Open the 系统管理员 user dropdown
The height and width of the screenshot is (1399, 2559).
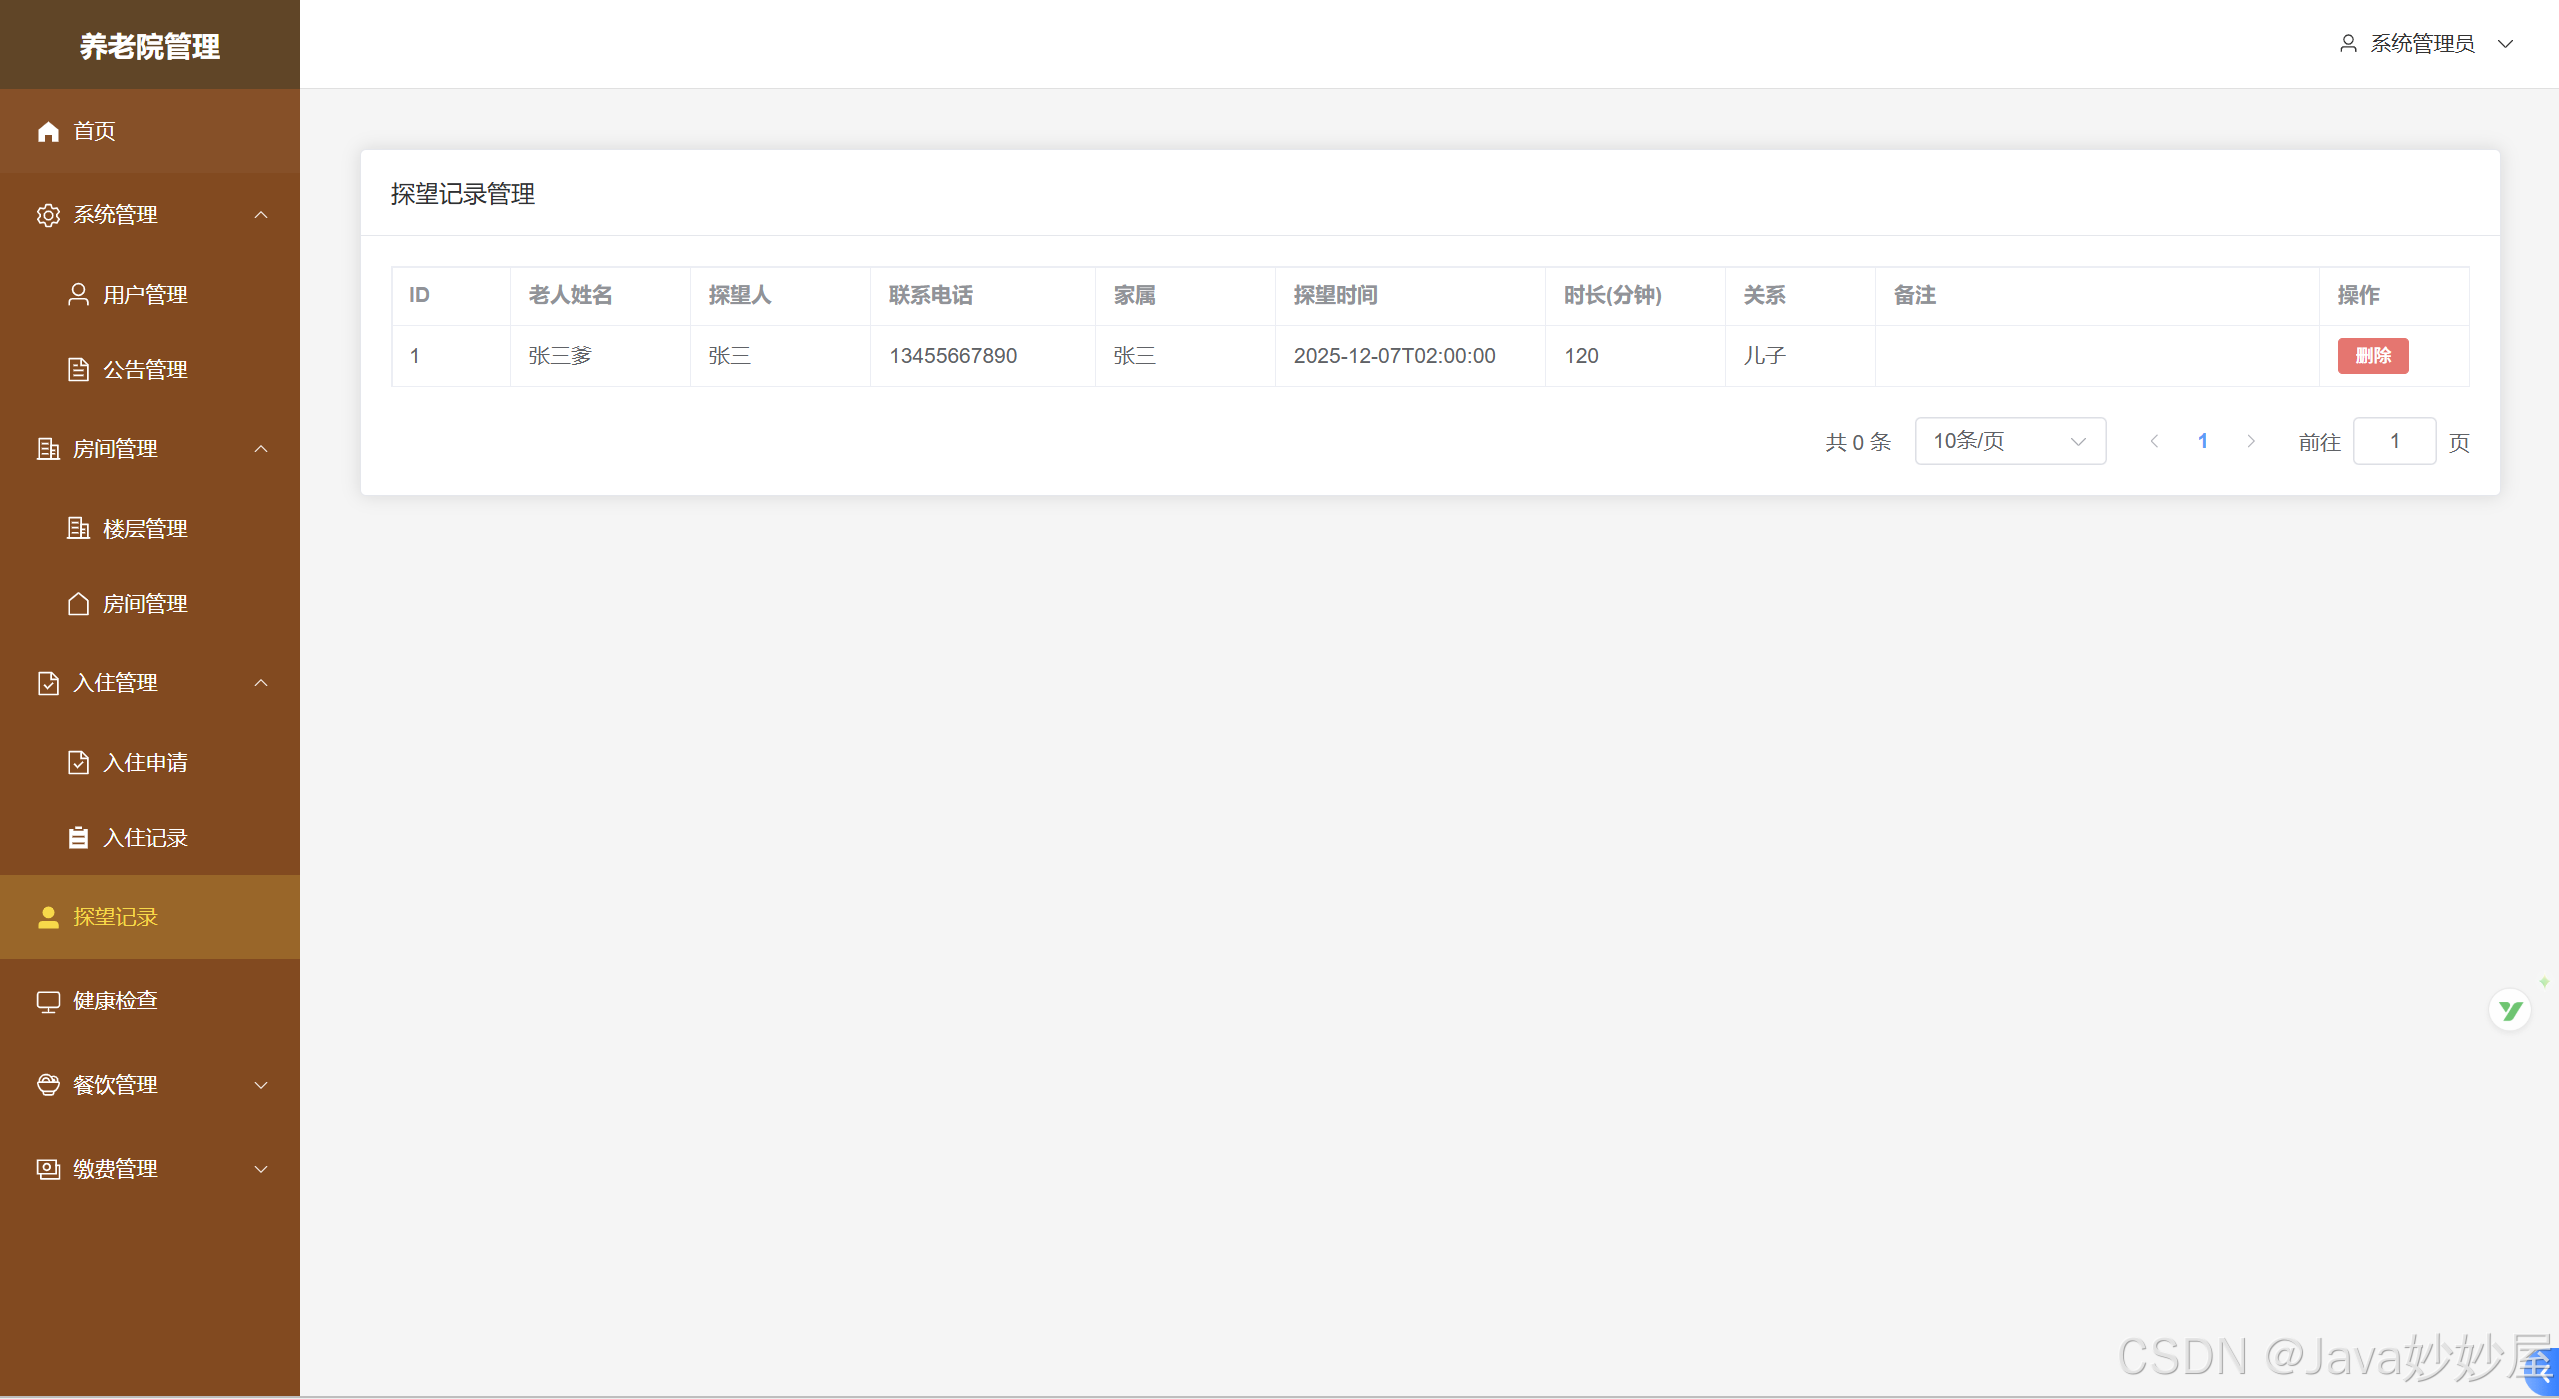(2424, 44)
